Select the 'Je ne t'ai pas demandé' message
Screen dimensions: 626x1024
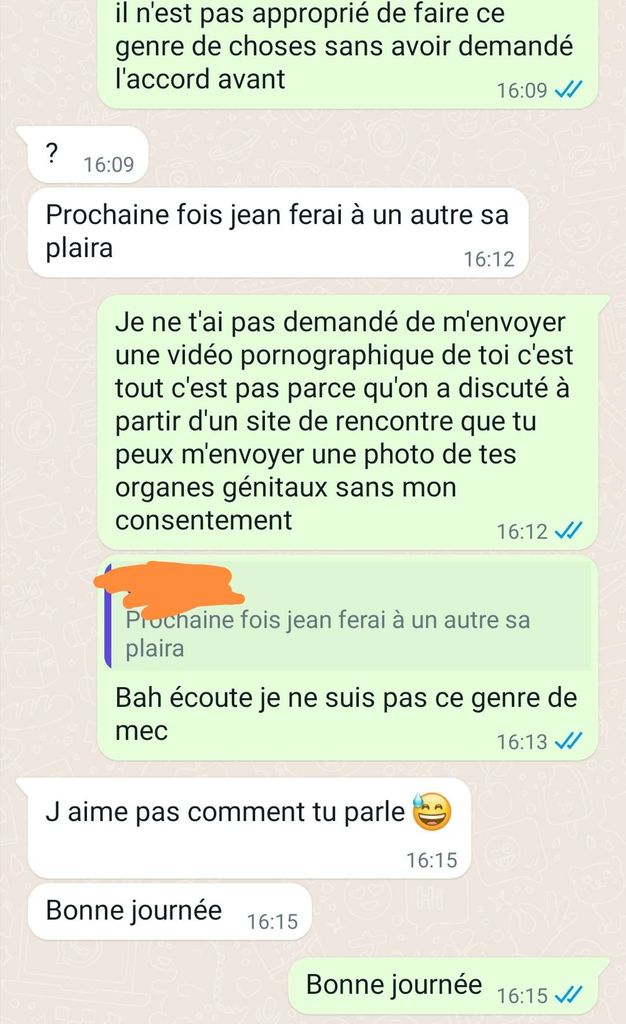tap(348, 422)
